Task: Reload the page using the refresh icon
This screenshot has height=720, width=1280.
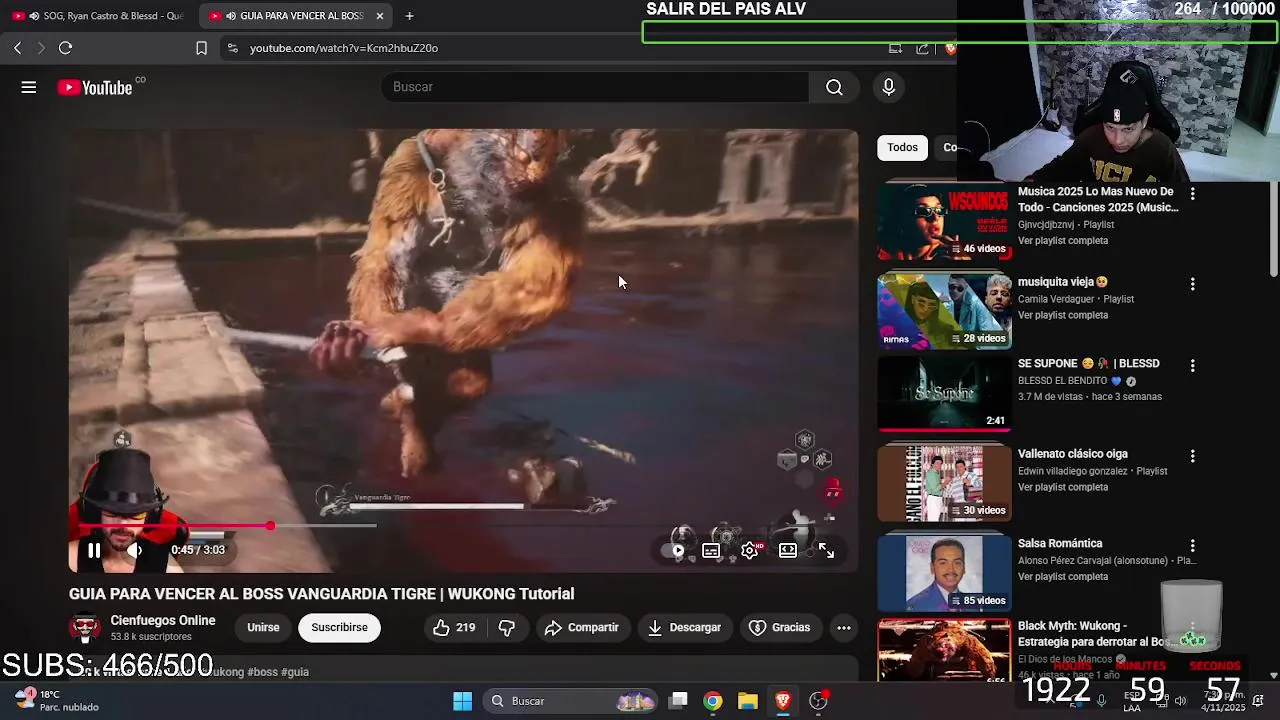Action: point(65,48)
